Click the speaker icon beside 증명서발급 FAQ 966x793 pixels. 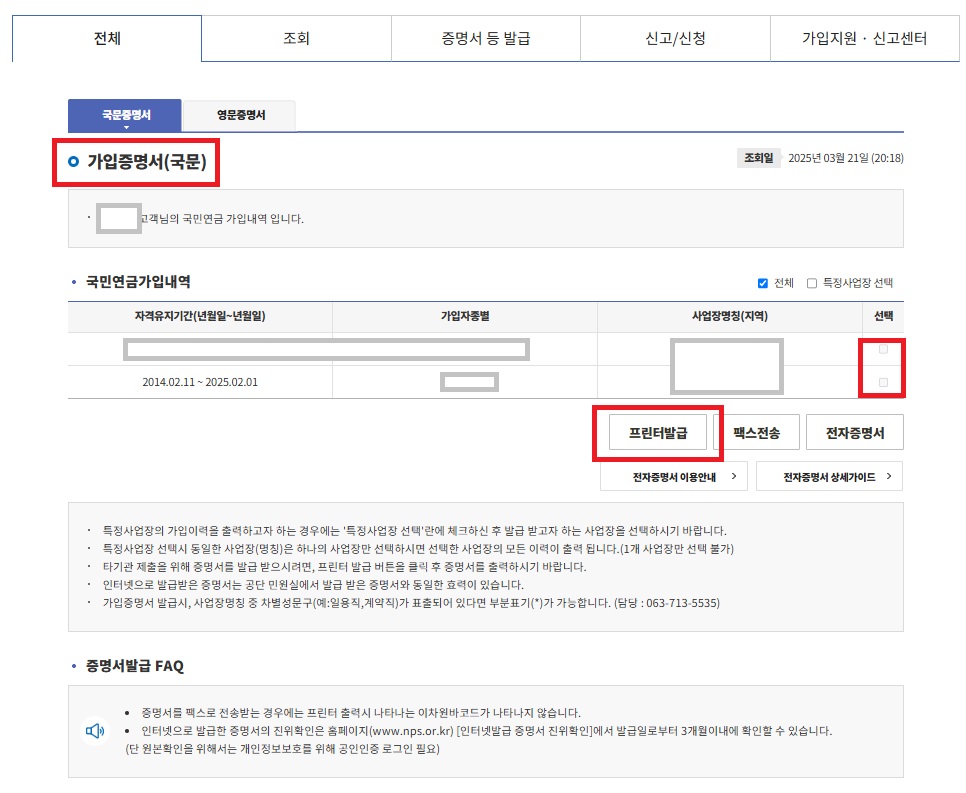pos(93,731)
